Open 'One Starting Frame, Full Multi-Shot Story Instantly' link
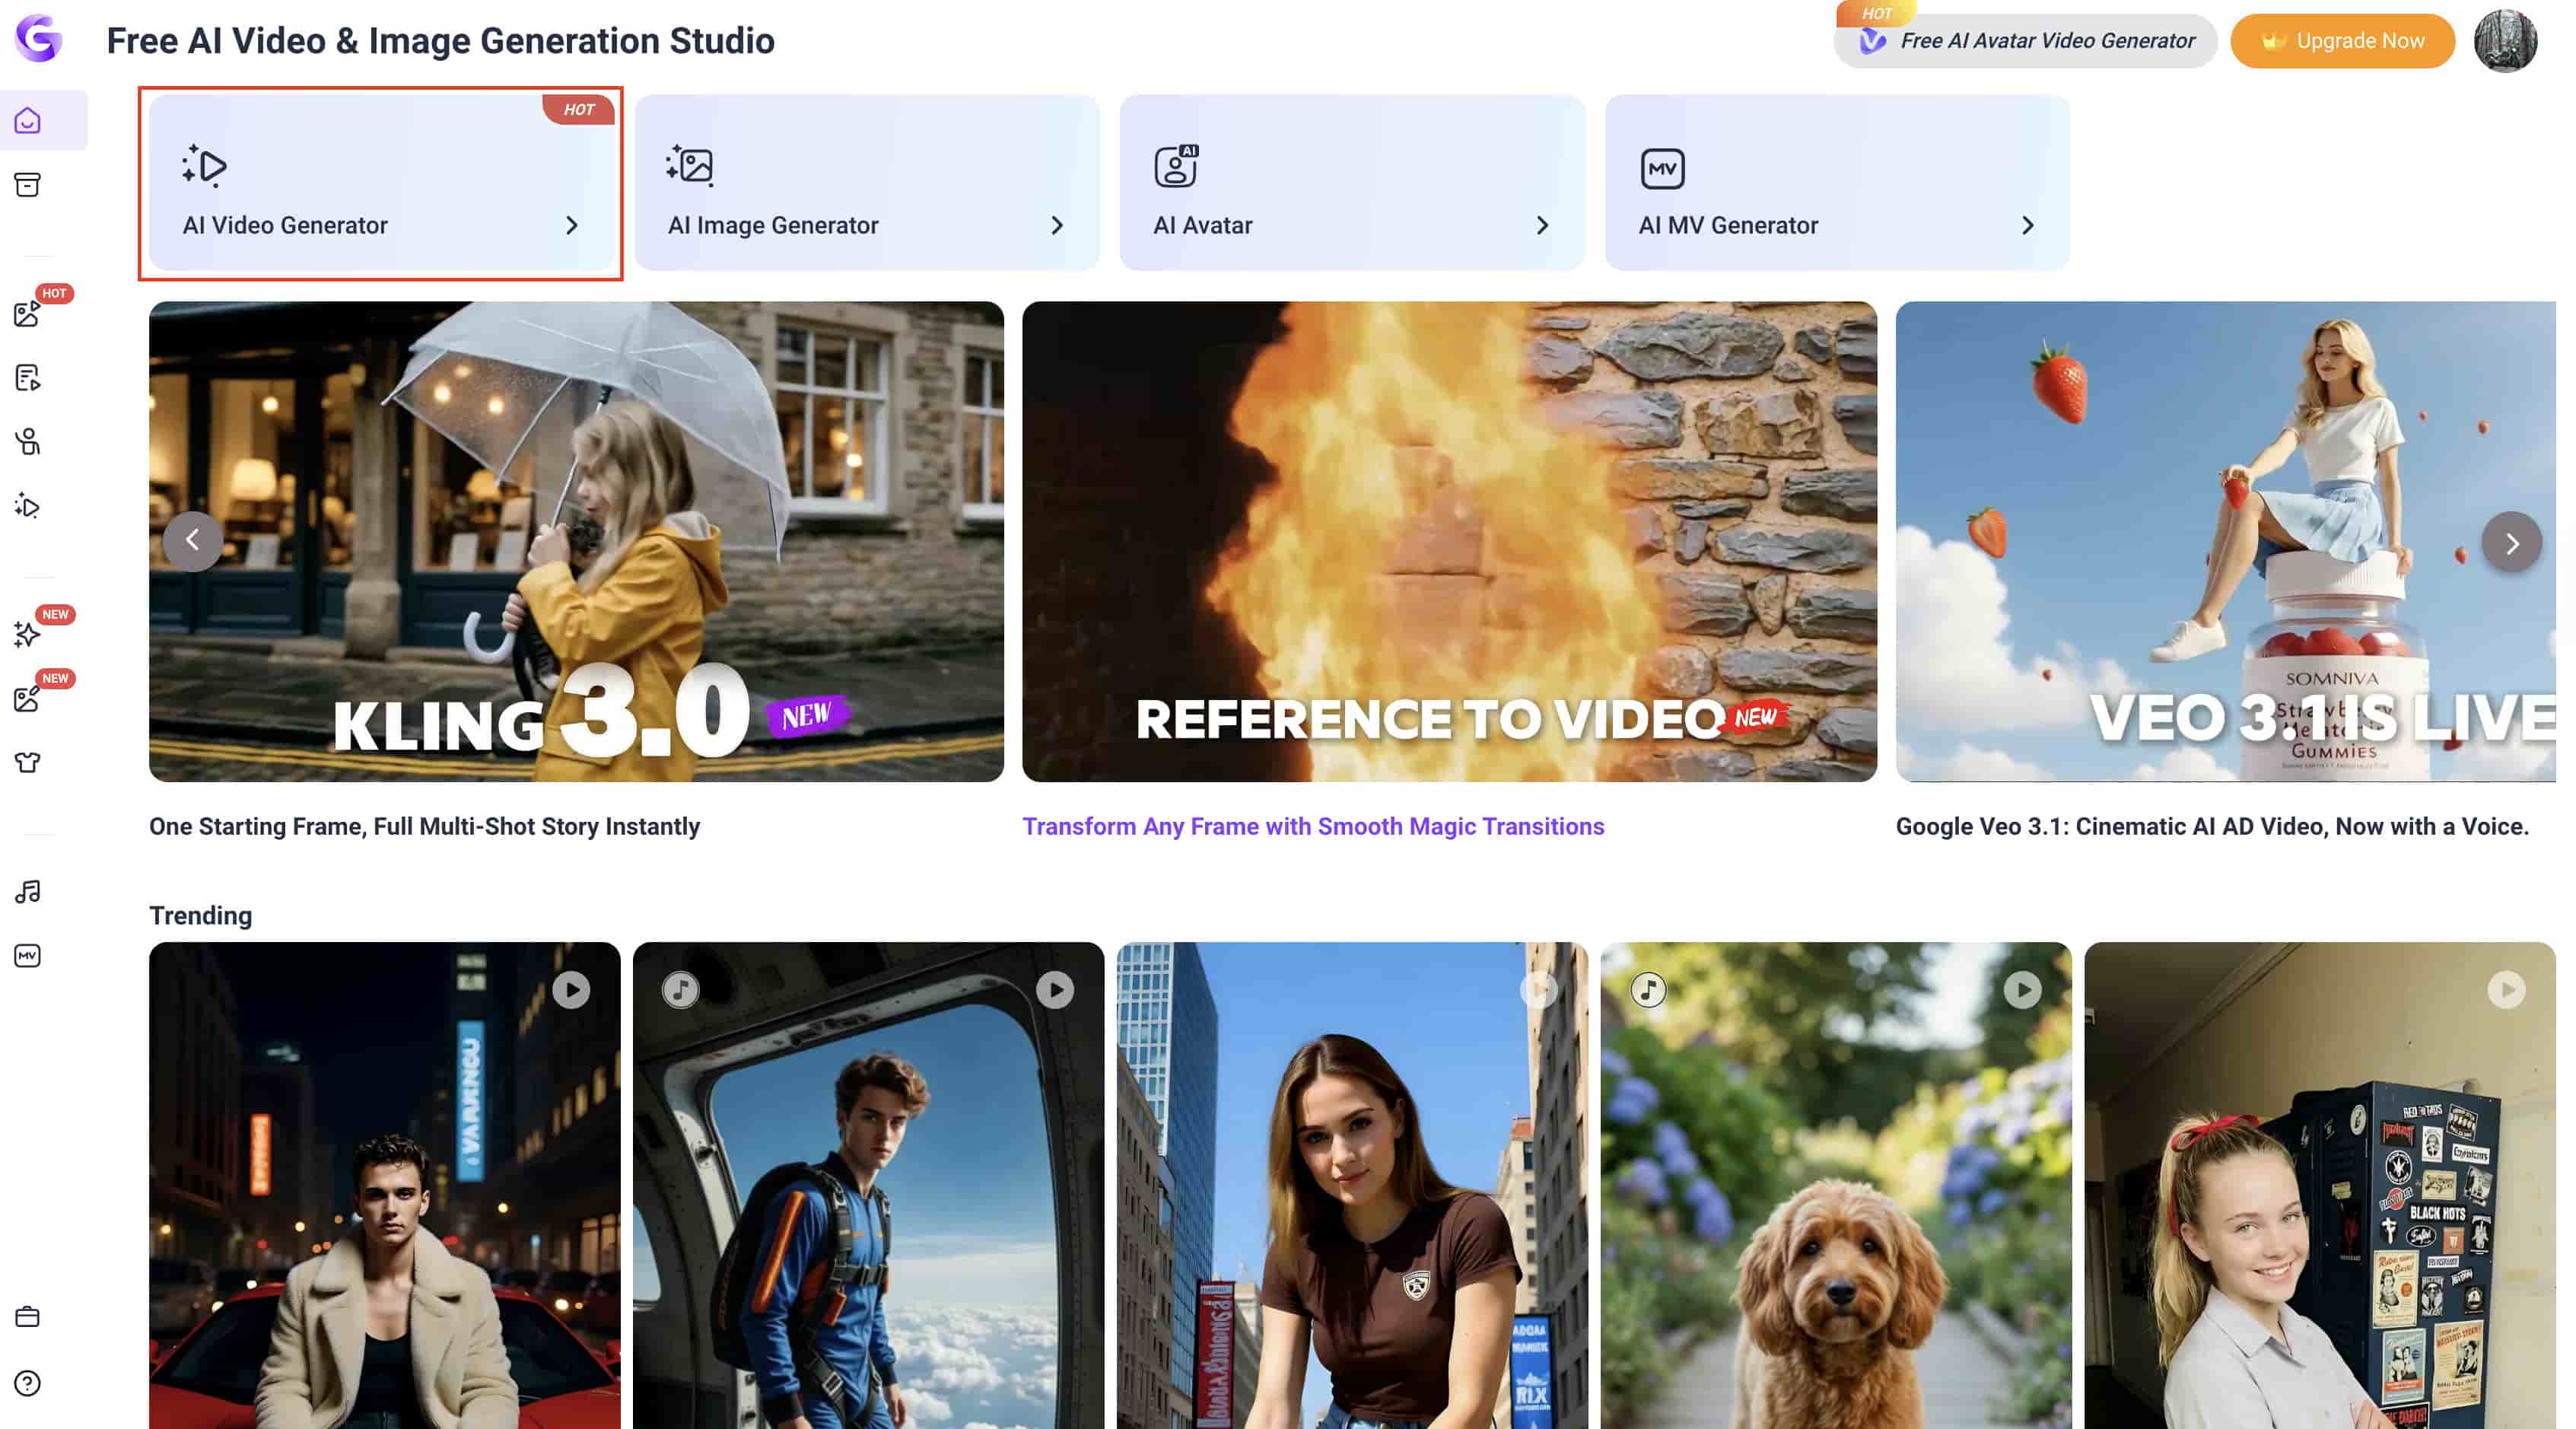 tap(424, 827)
